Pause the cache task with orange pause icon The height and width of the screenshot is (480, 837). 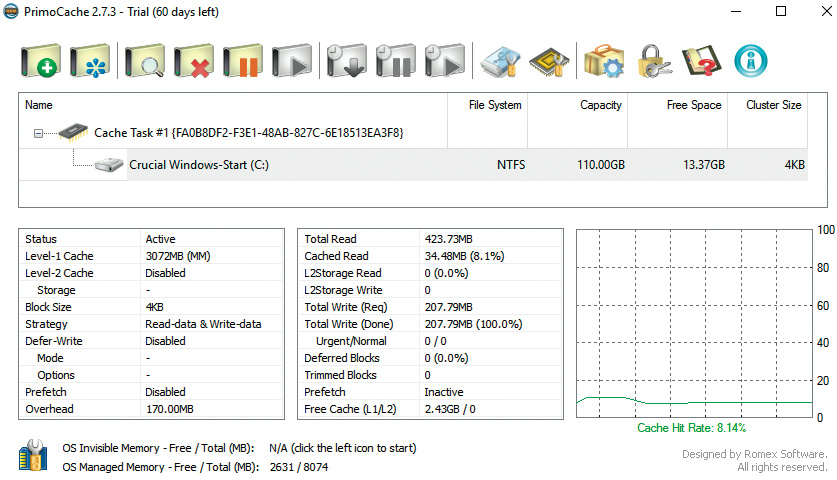243,61
